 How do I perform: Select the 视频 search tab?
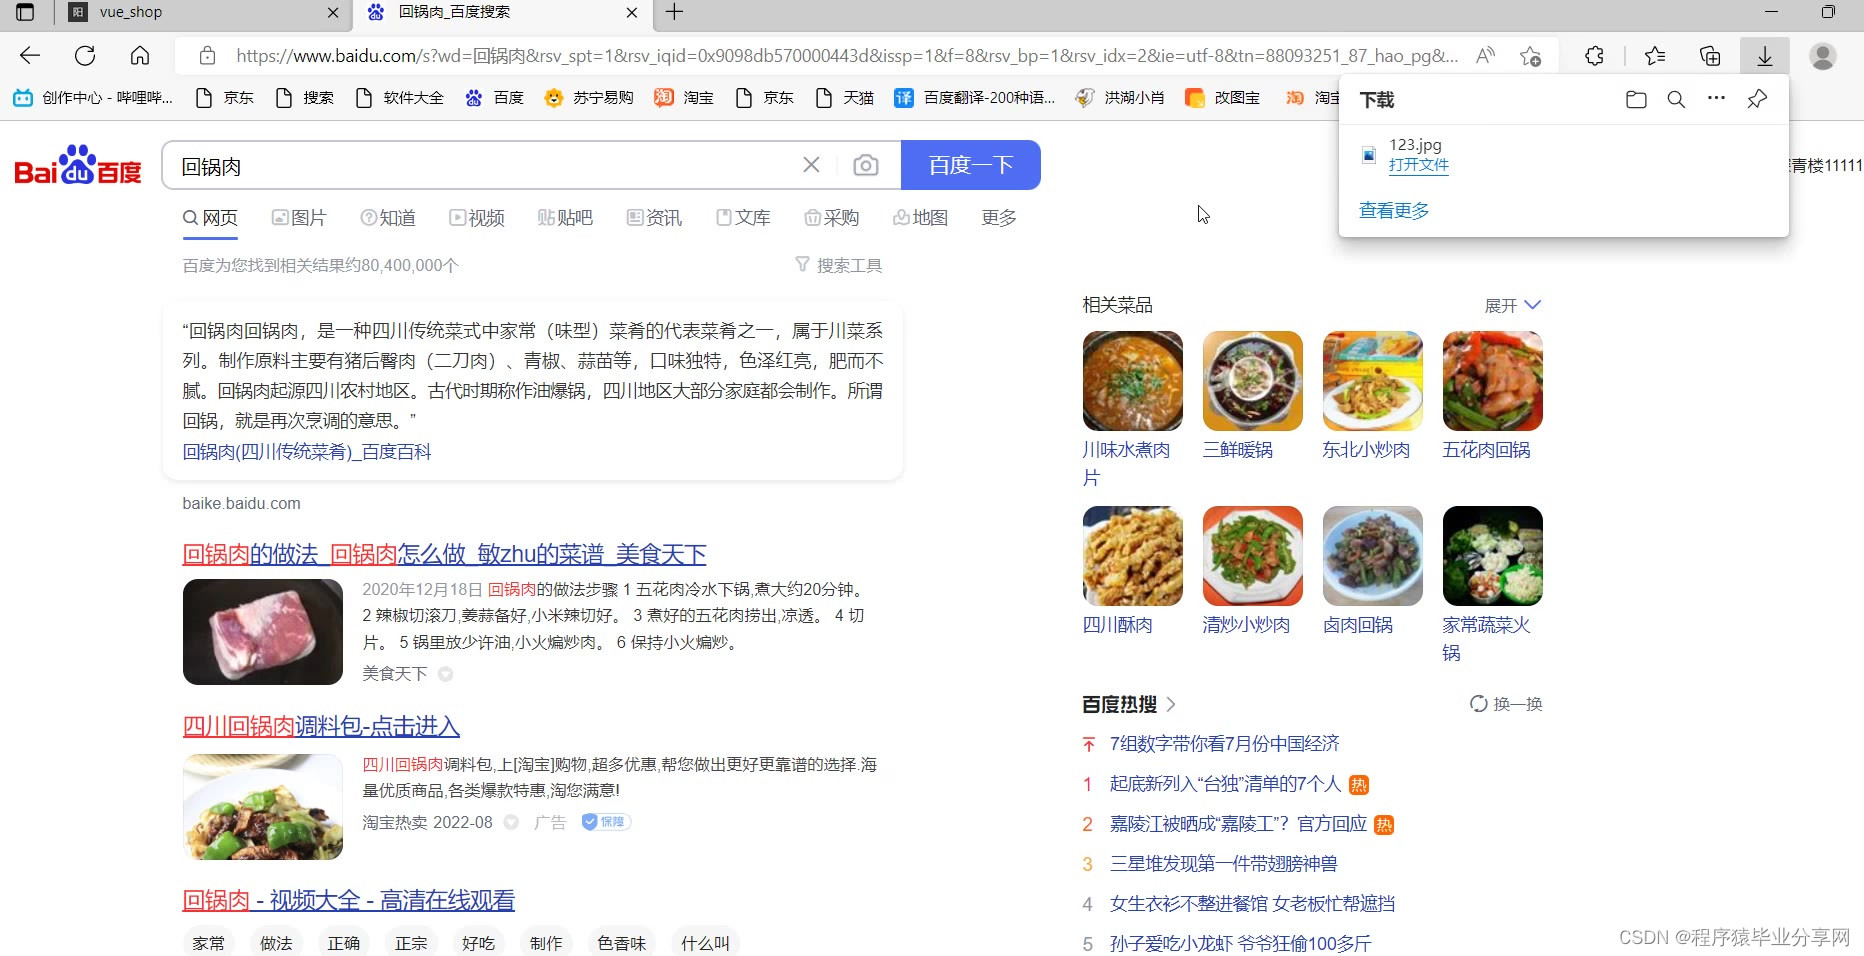pos(477,218)
